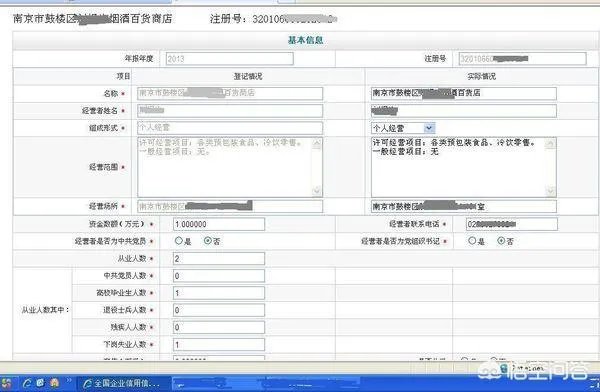This screenshot has height=392, width=600.
Task: Click scroll-down arrow of 实际情况 经营范围 box
Action: click(x=551, y=191)
